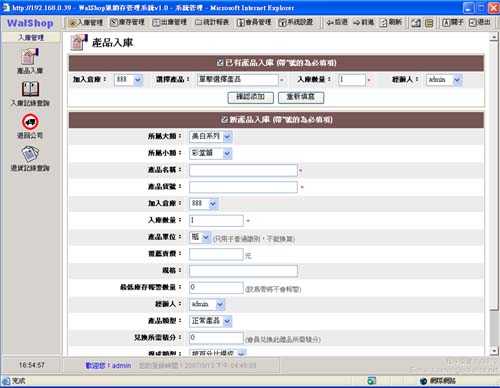Expand 經辦人 admin dropdown in existing-product section

[x=444, y=80]
